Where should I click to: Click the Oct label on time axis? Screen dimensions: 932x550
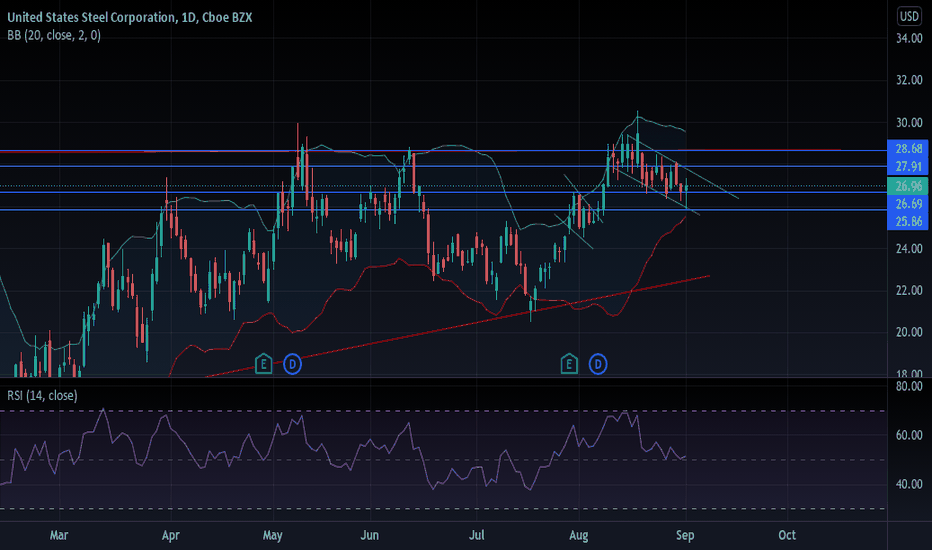[787, 535]
